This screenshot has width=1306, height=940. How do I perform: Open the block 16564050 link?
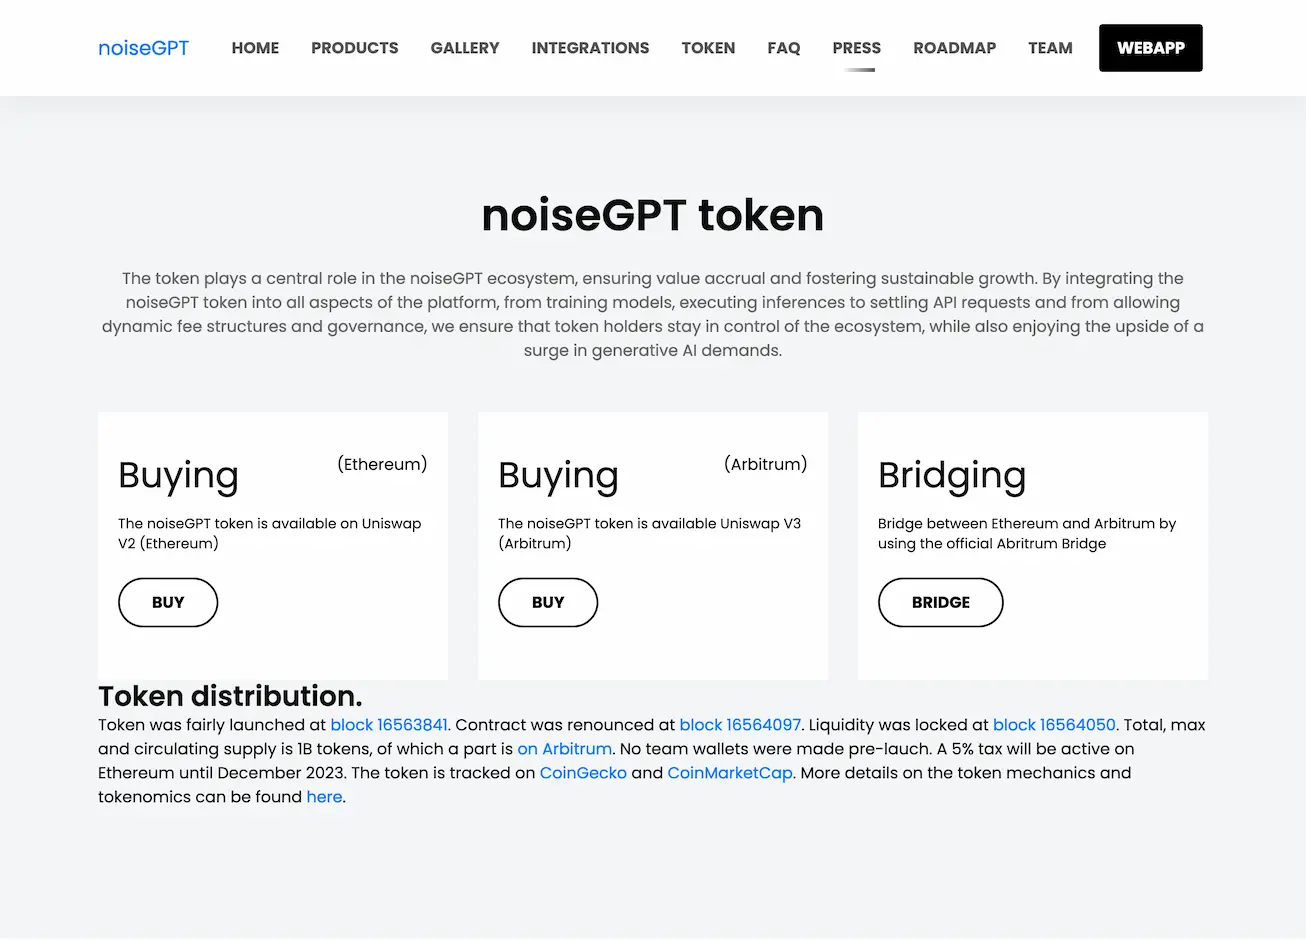click(x=1054, y=724)
